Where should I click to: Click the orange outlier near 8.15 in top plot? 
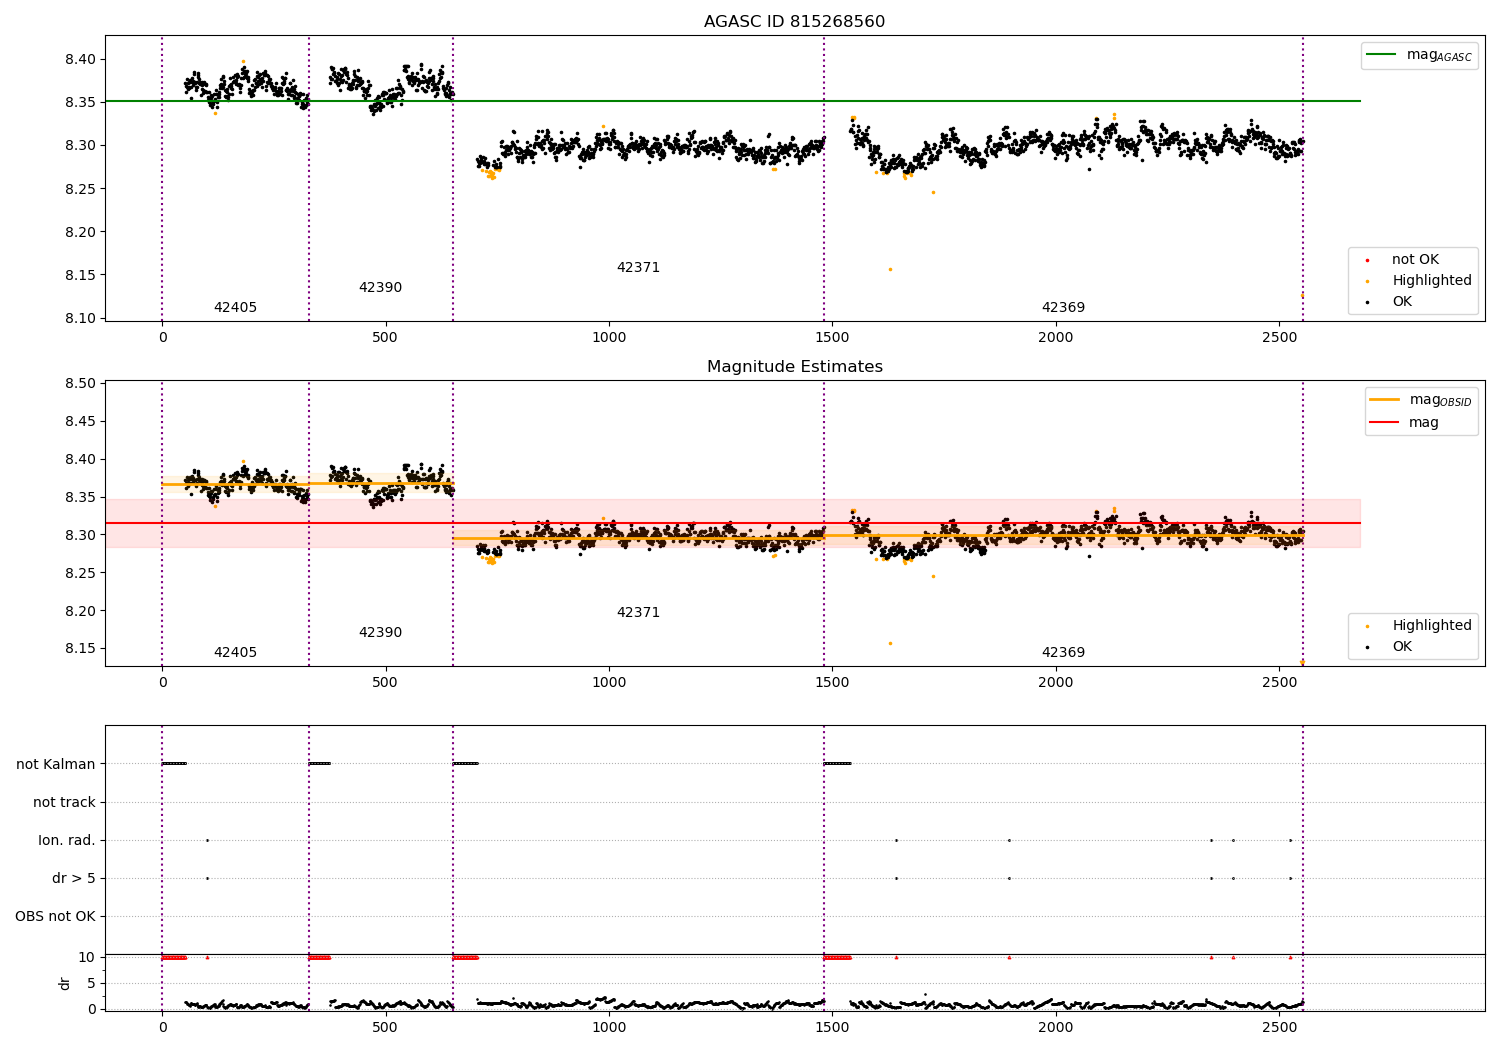click(890, 269)
